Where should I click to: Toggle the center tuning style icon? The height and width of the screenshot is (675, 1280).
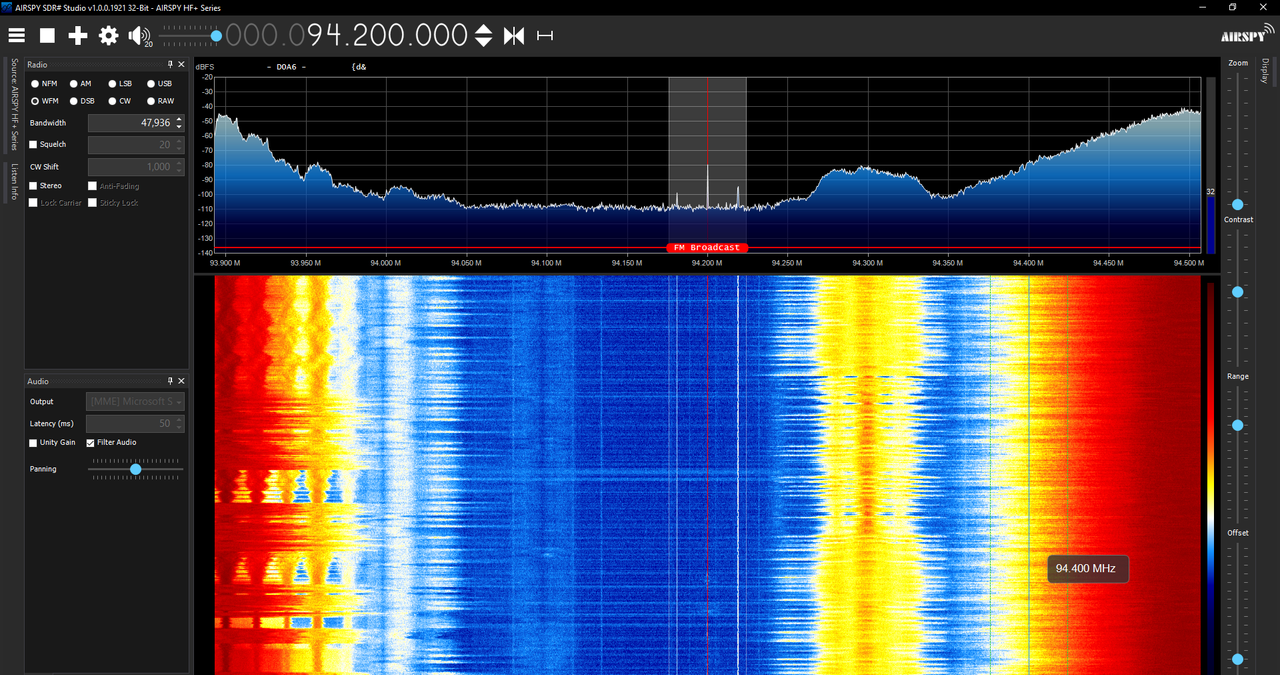514,36
